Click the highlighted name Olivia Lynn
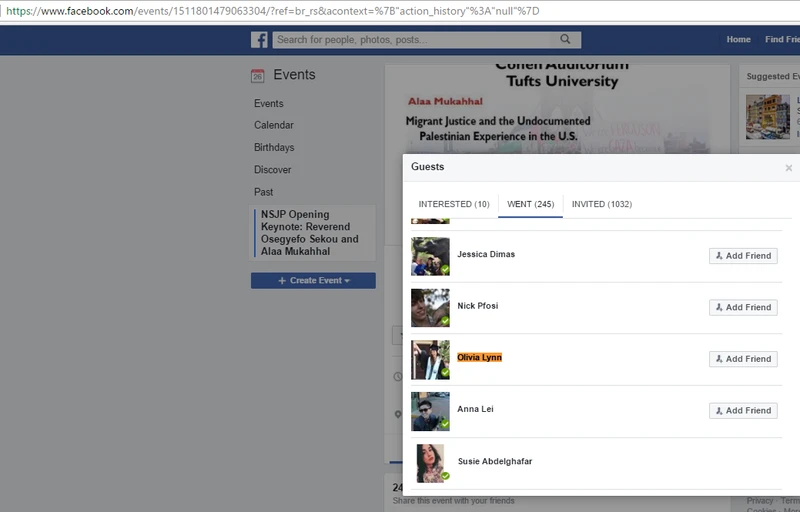 (480, 357)
